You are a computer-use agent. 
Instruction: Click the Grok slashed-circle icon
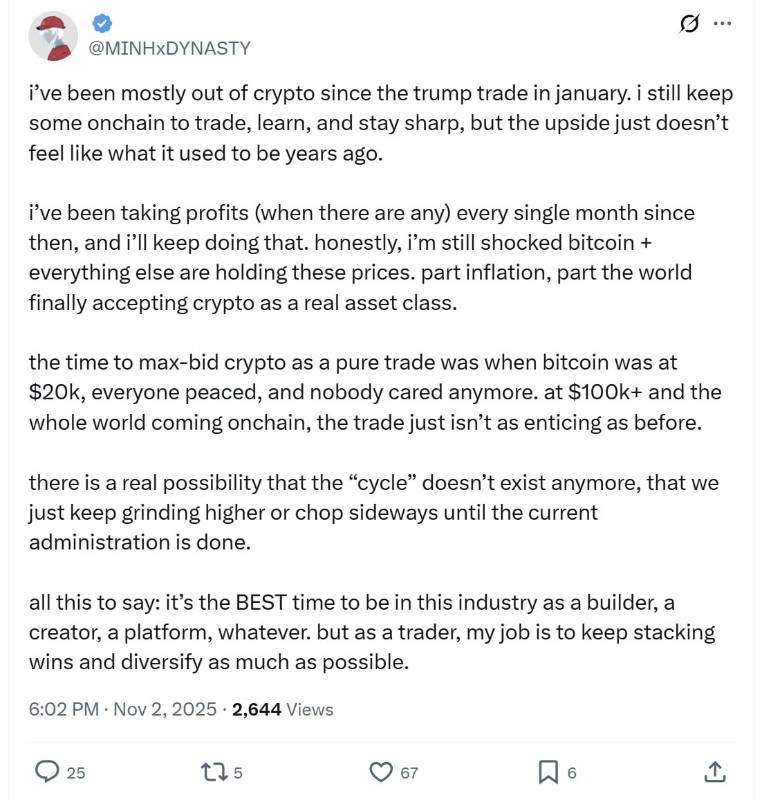click(688, 25)
